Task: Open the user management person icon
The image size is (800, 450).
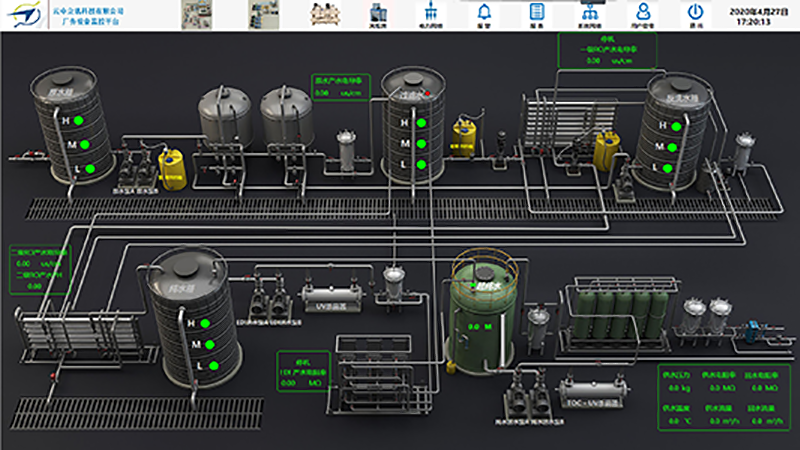Action: pyautogui.click(x=643, y=14)
